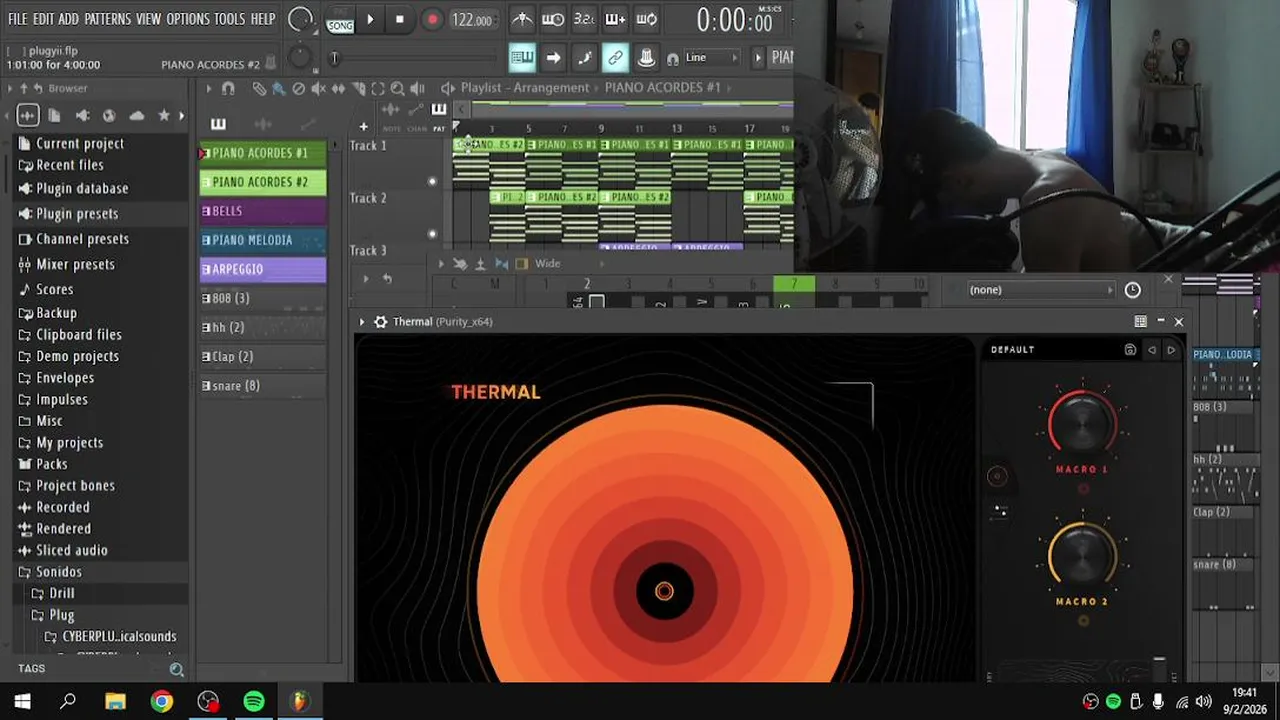Viewport: 1280px width, 720px height.
Task: Select the ARPEGGIO pattern
Action: tap(263, 269)
